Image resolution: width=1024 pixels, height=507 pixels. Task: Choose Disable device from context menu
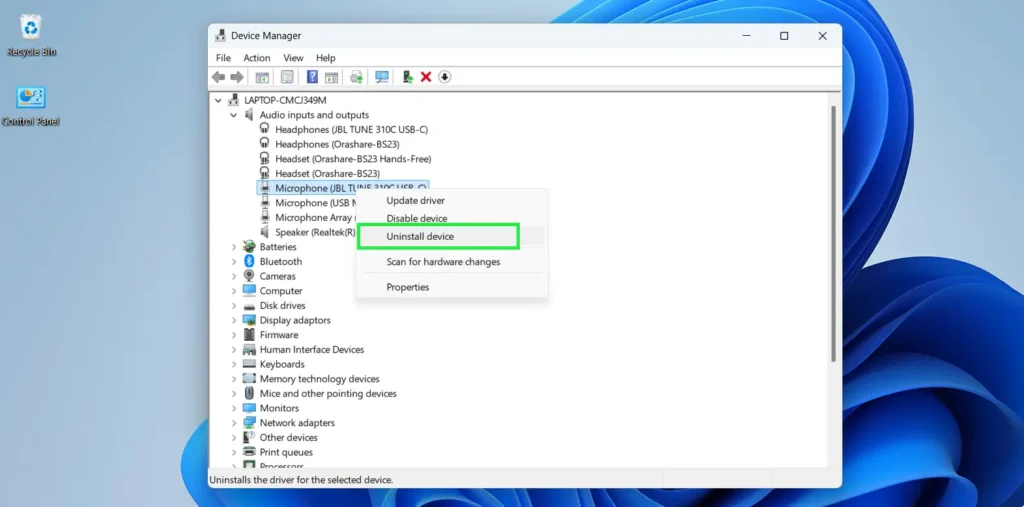(x=452, y=218)
